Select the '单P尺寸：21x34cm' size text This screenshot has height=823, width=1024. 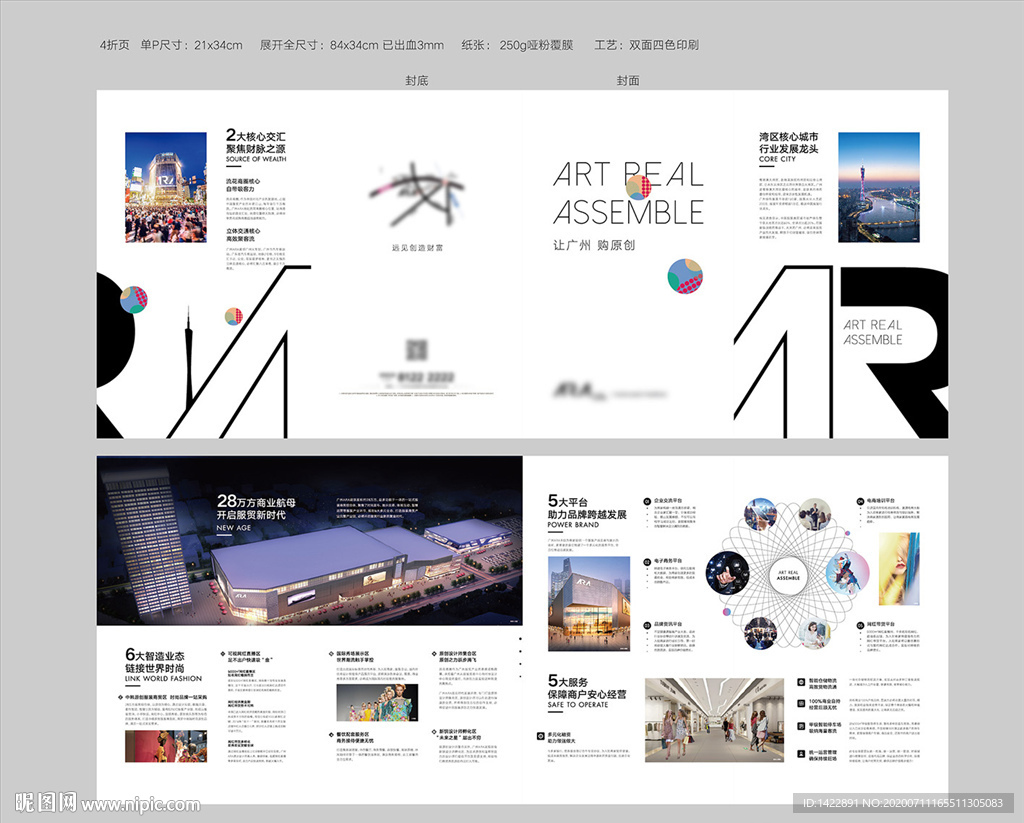(191, 45)
